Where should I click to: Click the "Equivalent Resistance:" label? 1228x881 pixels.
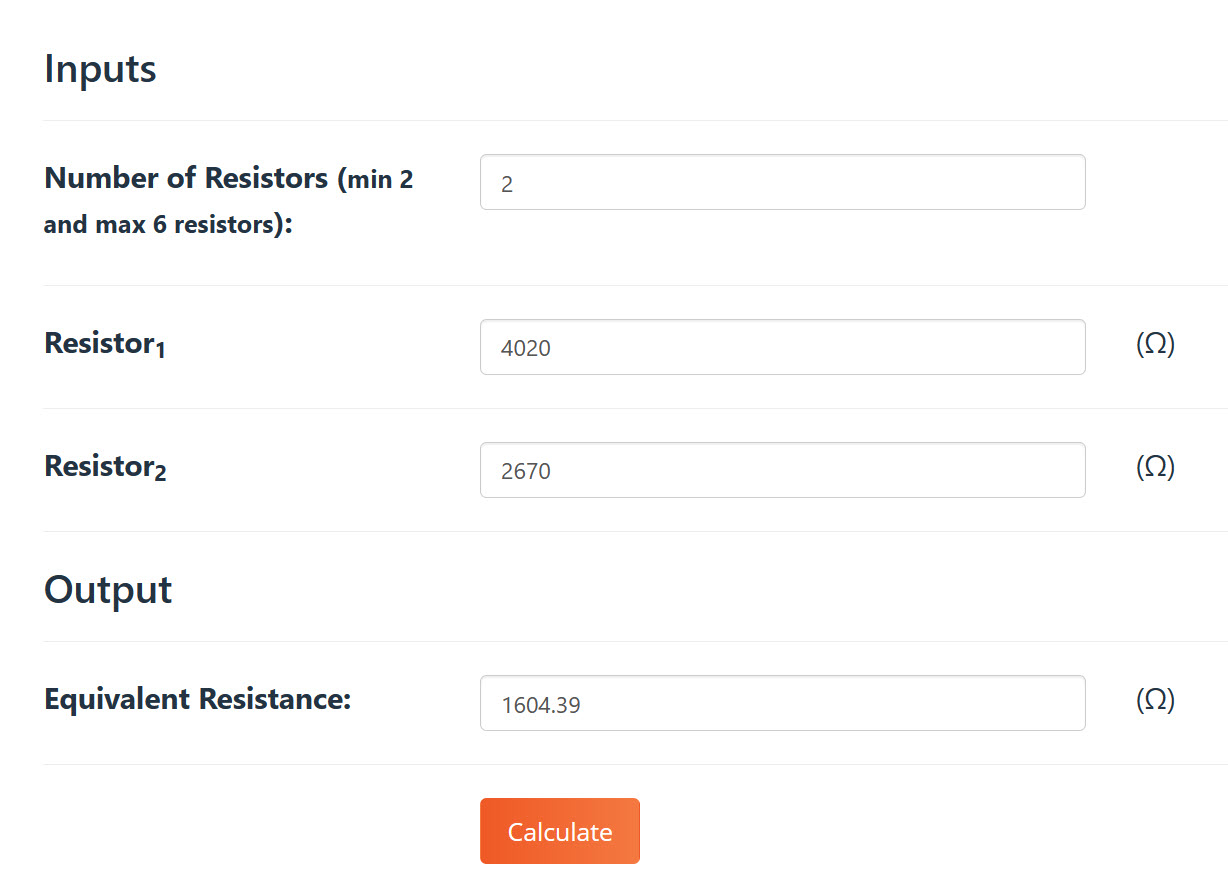click(198, 699)
